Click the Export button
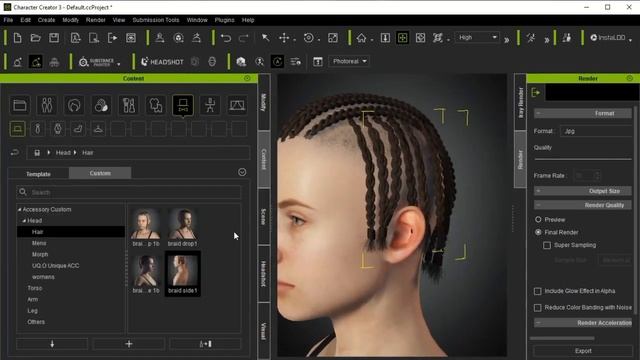 [583, 351]
